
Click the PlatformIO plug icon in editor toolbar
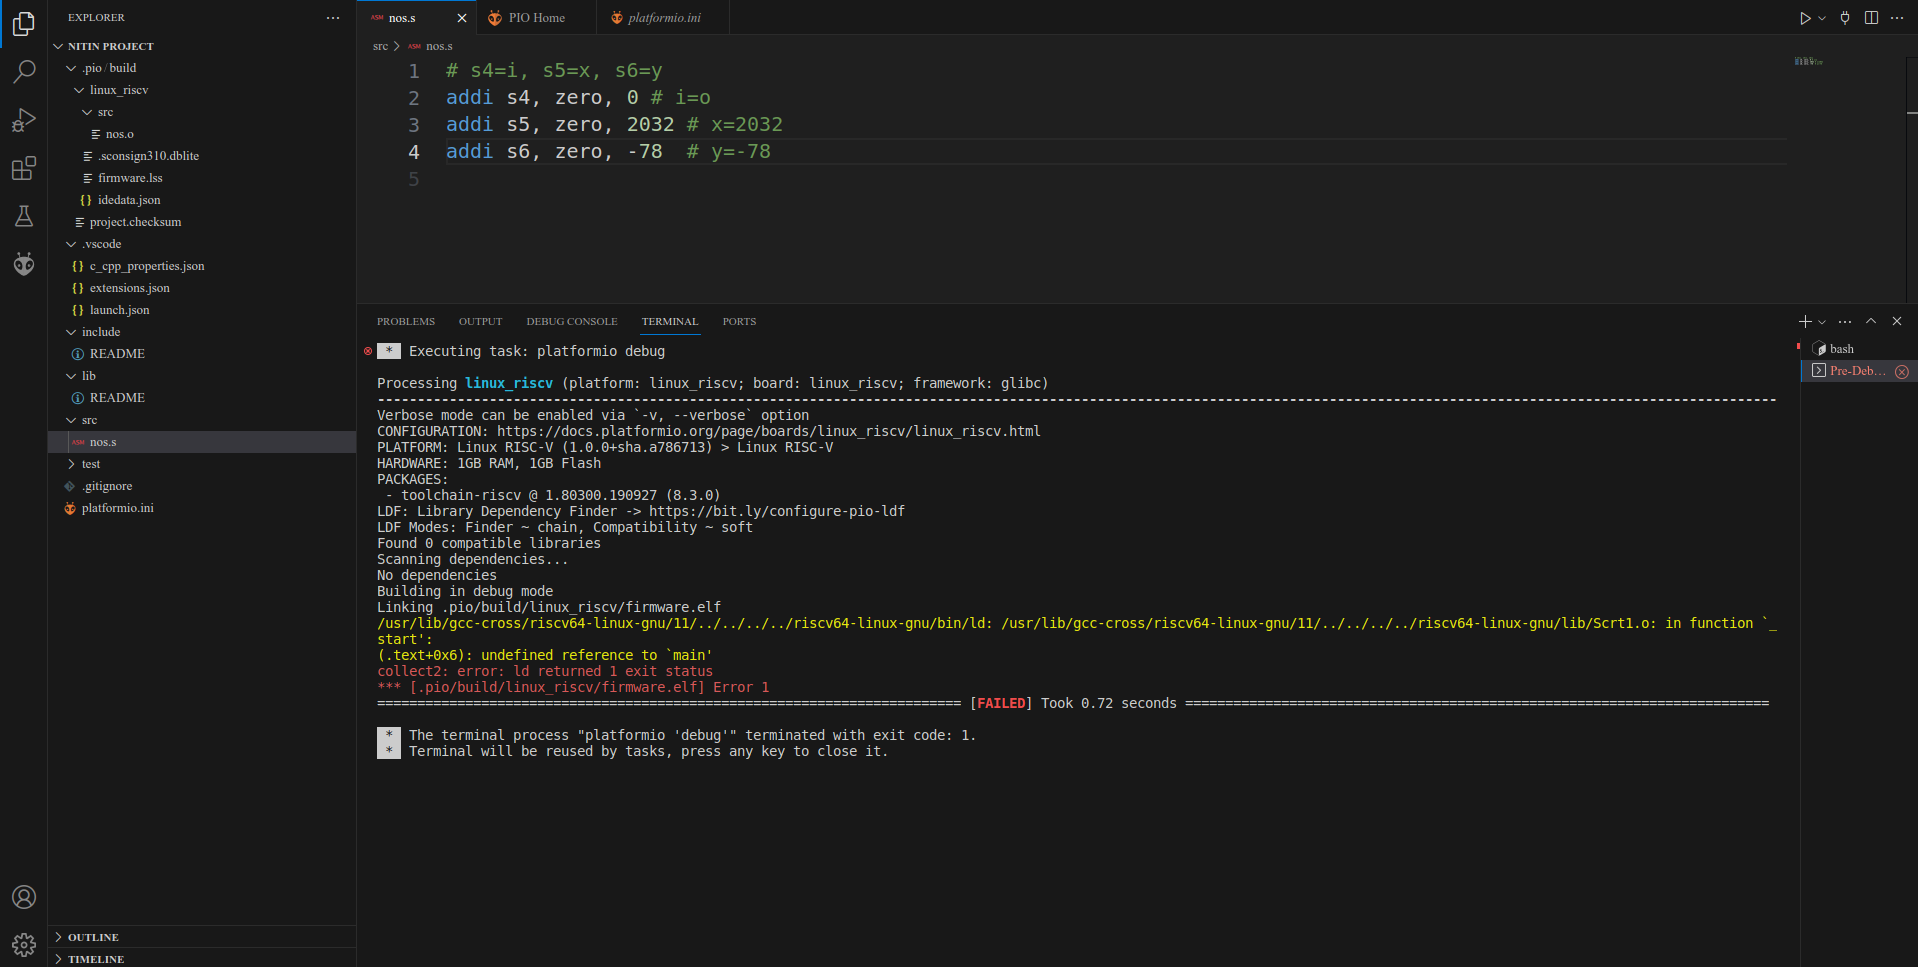pyautogui.click(x=1845, y=18)
